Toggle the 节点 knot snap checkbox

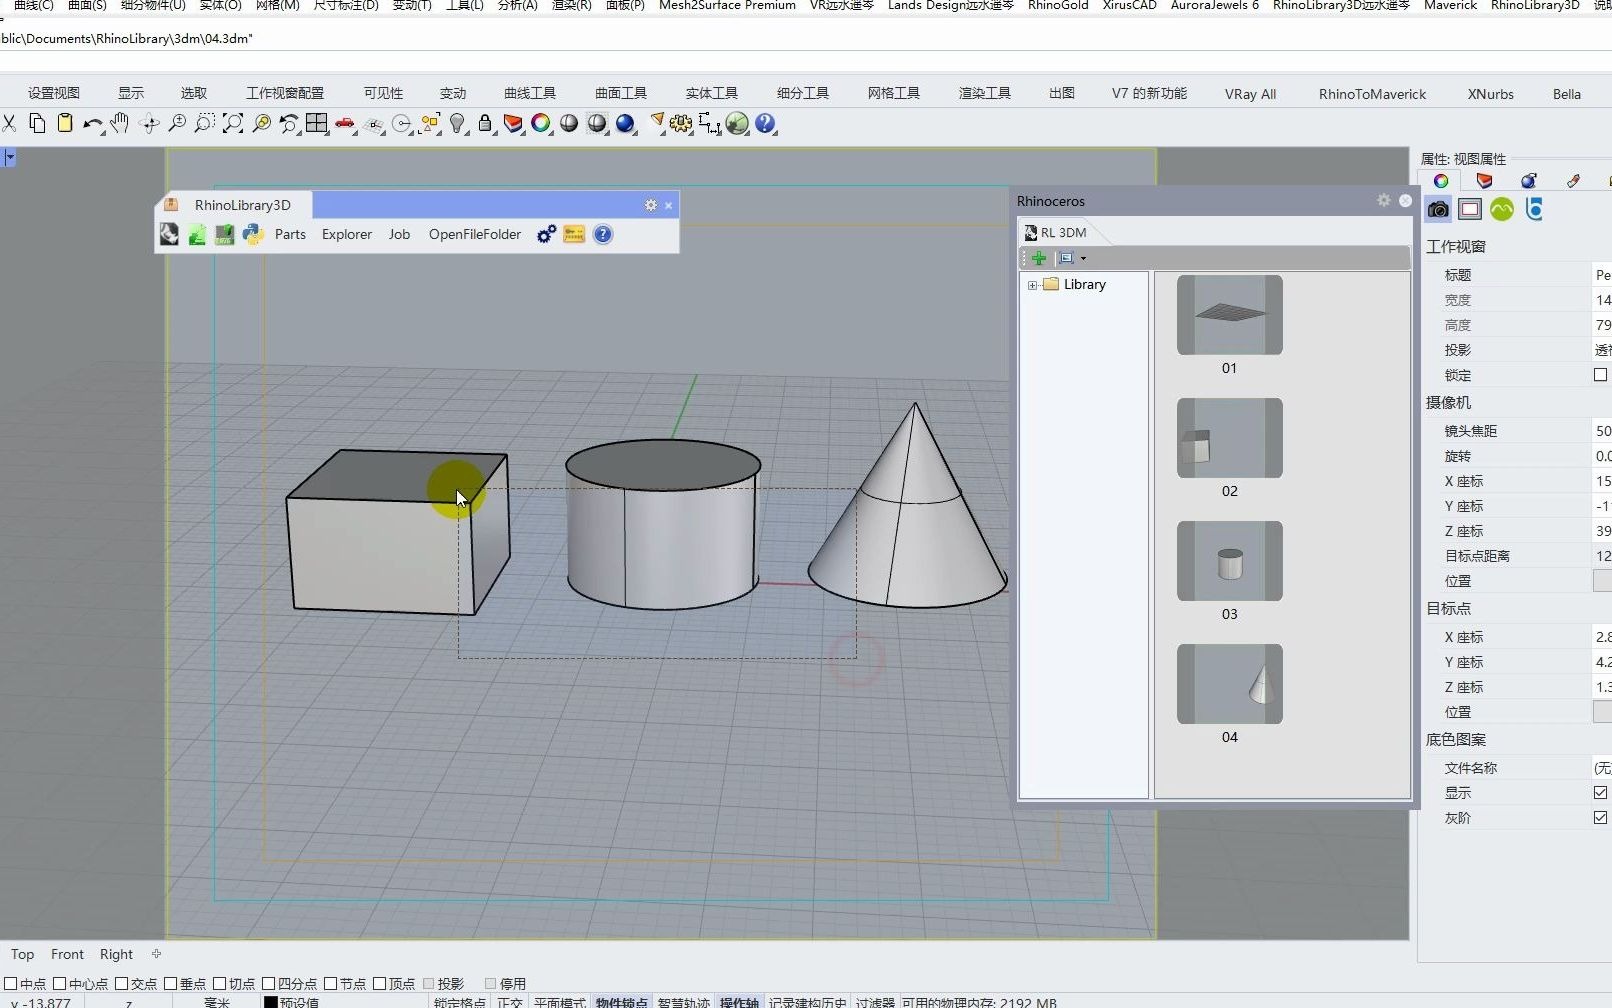pyautogui.click(x=331, y=984)
